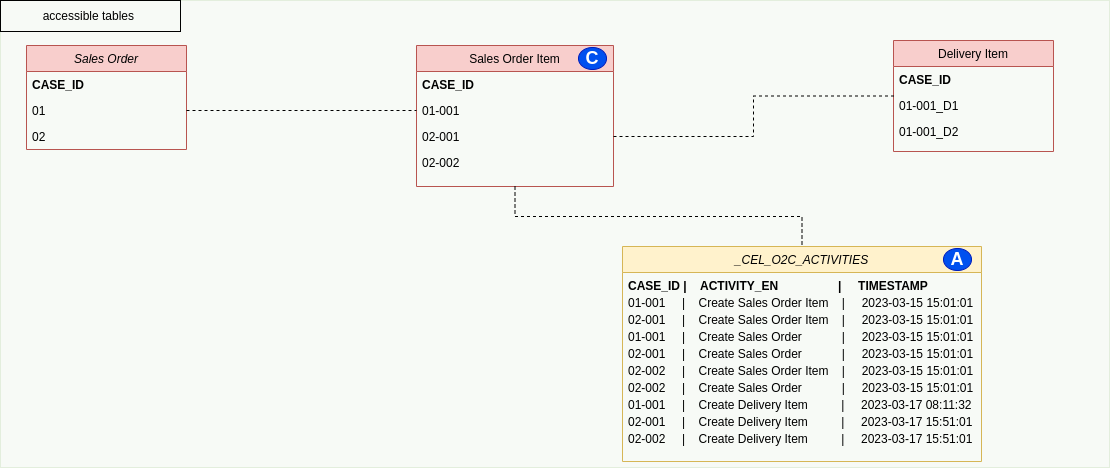Select the 02-002 Create Delivery Item row

(800, 439)
